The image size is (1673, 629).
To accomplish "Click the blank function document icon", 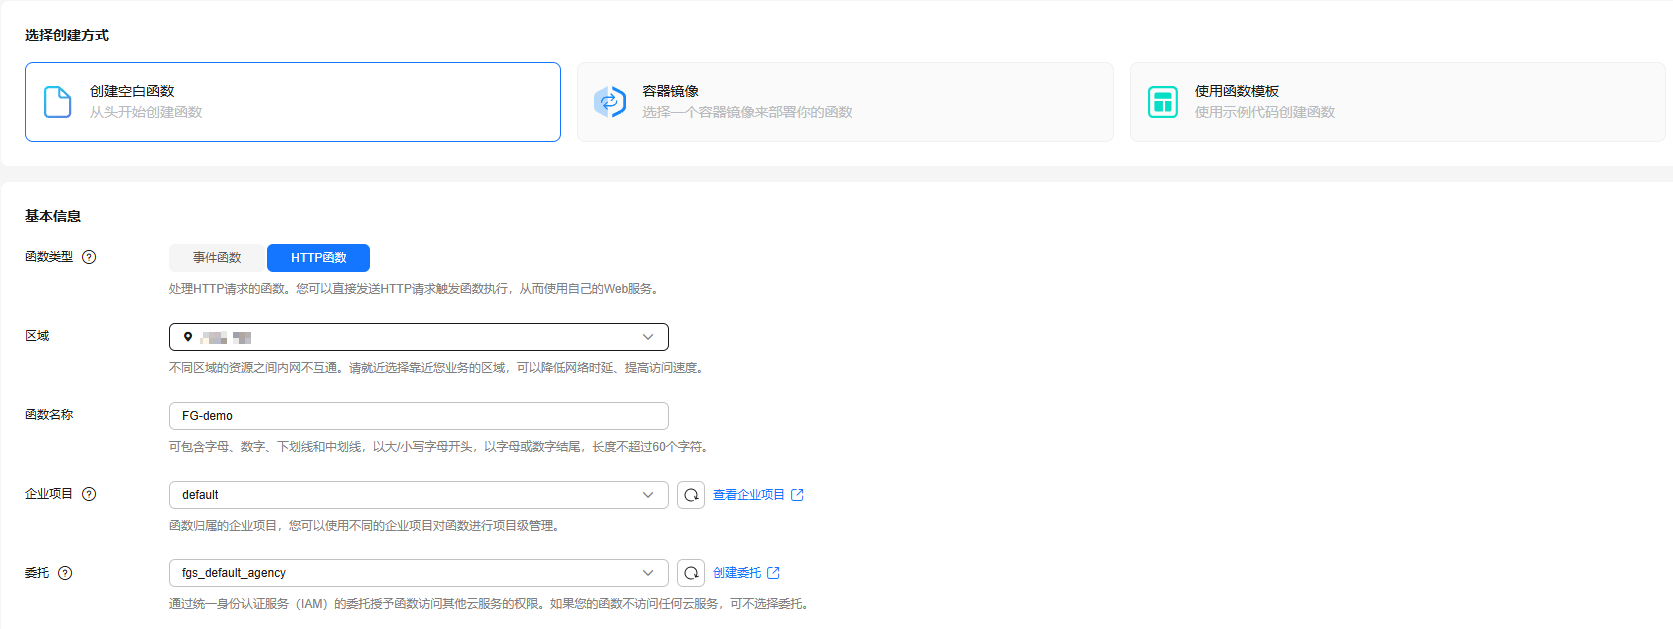I will click(x=58, y=102).
